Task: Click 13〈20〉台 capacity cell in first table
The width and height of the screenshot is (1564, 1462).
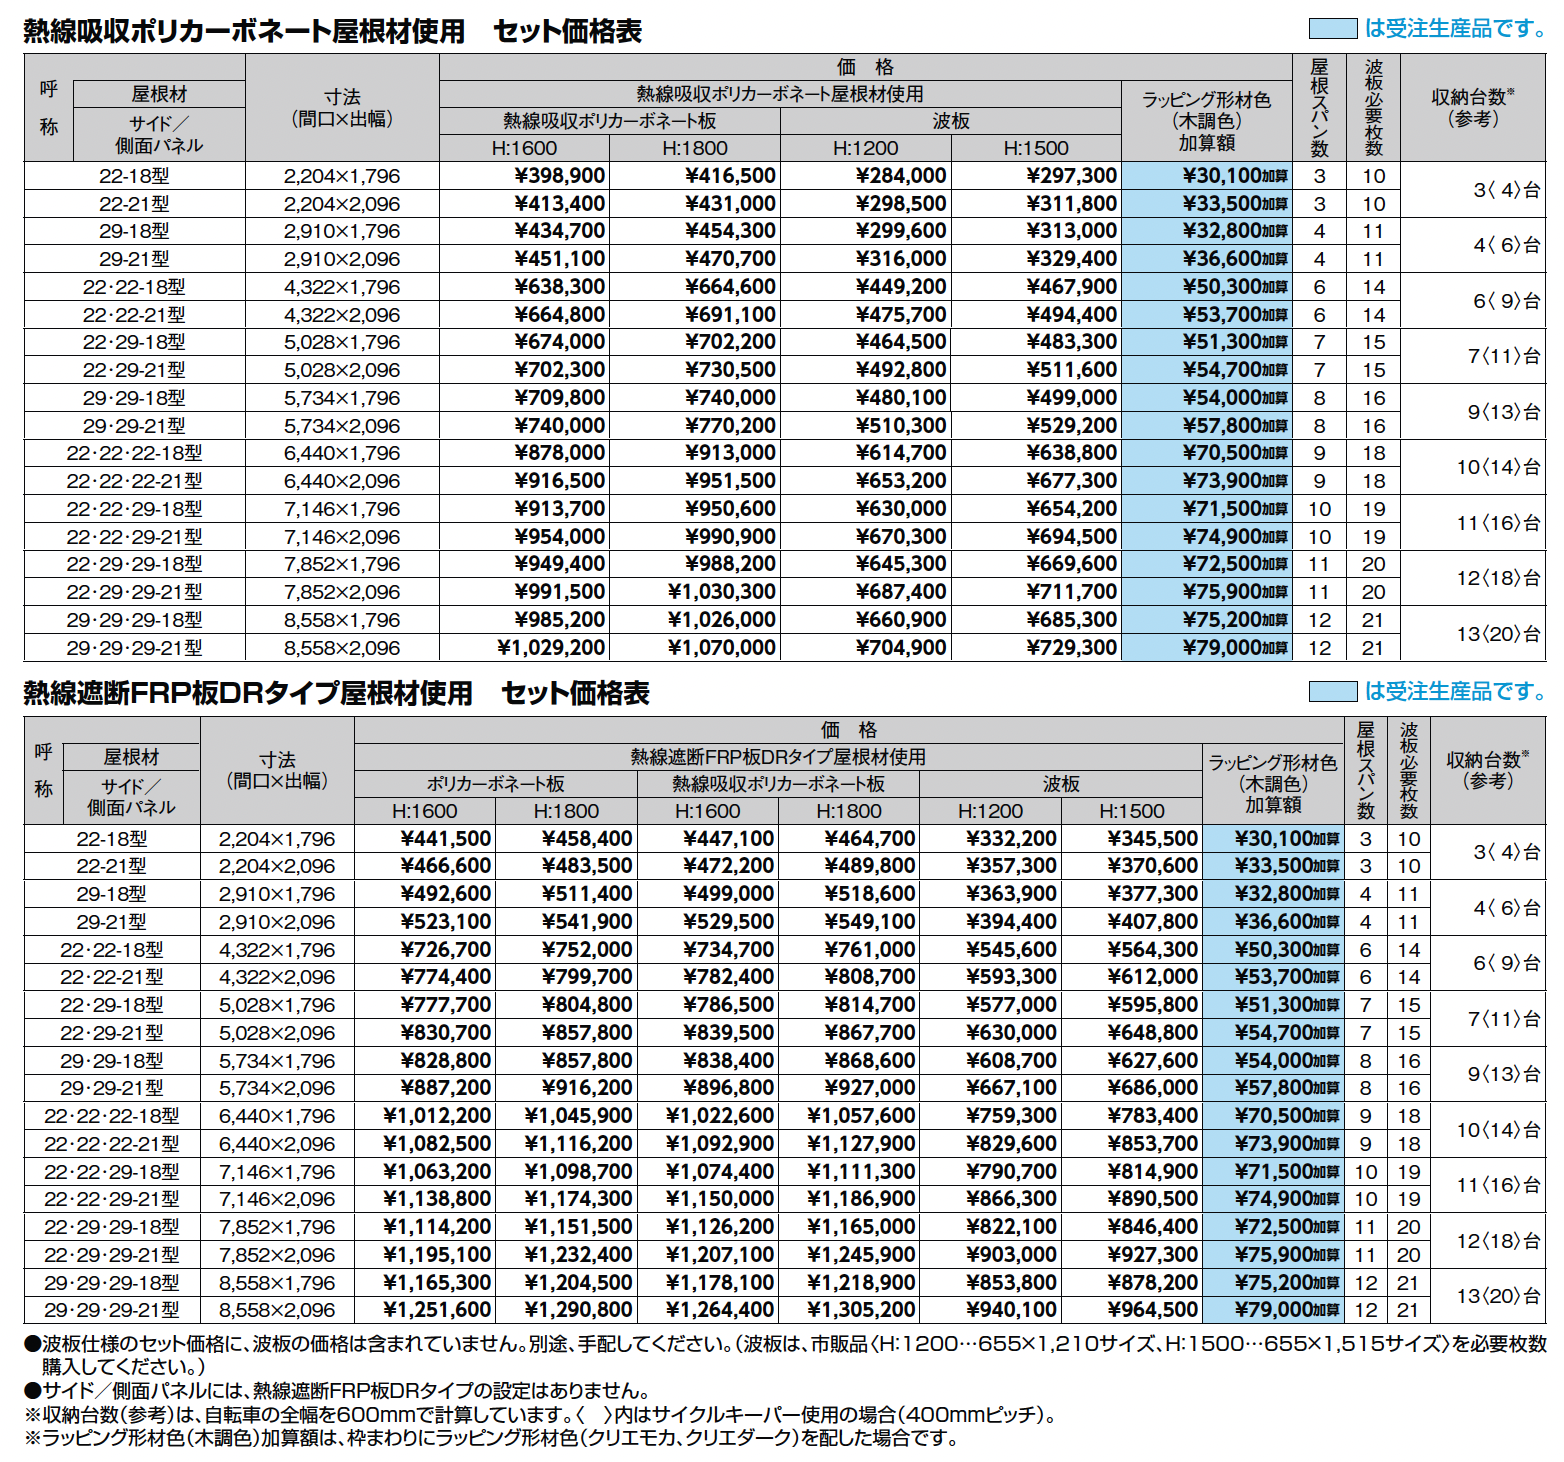Action: 1498,634
